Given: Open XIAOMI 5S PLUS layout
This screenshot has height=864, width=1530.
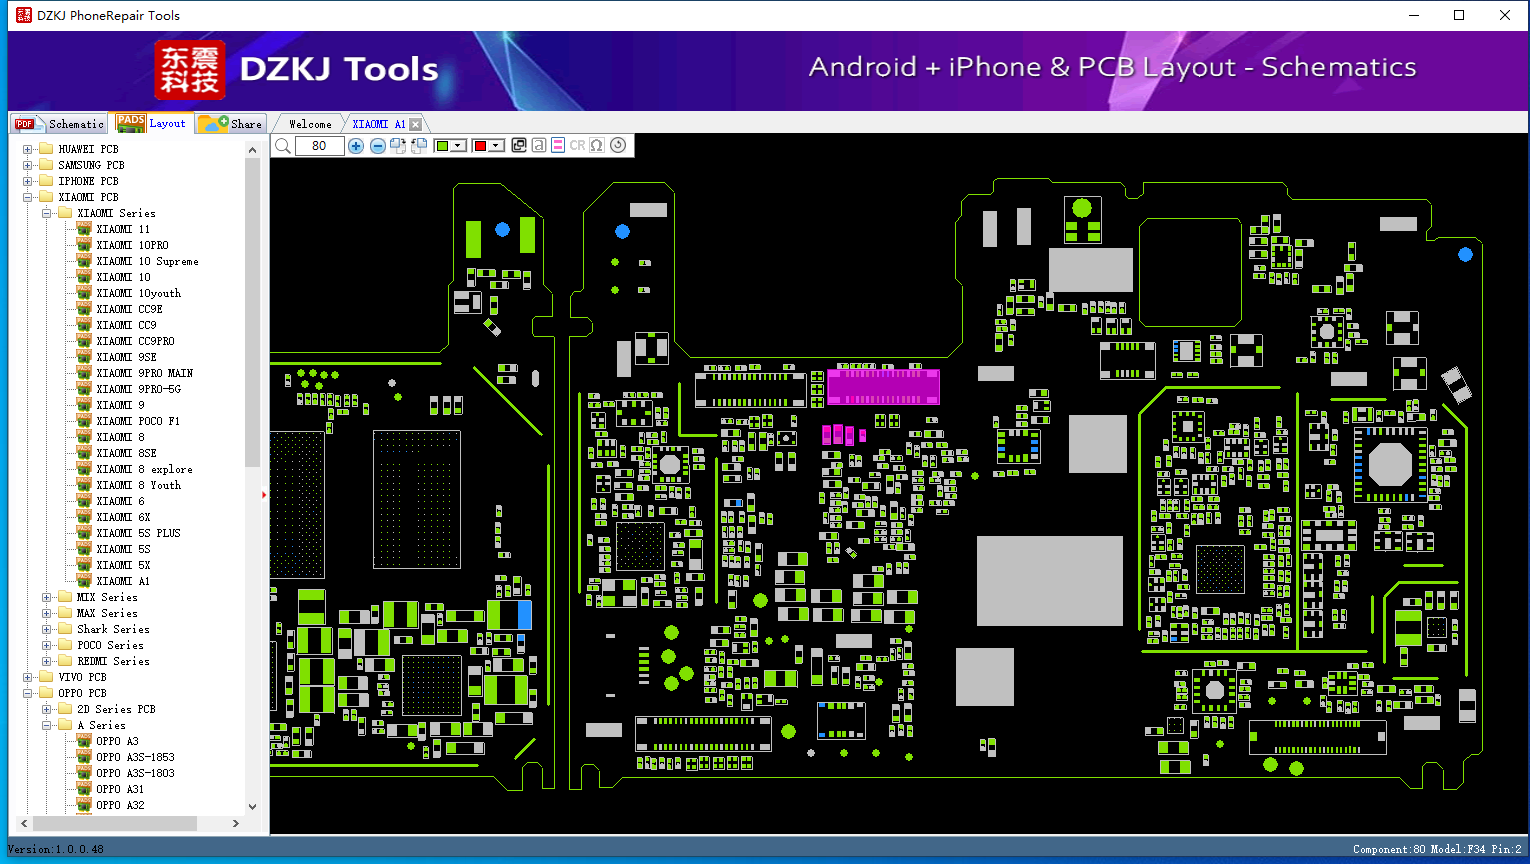Looking at the screenshot, I should [139, 533].
